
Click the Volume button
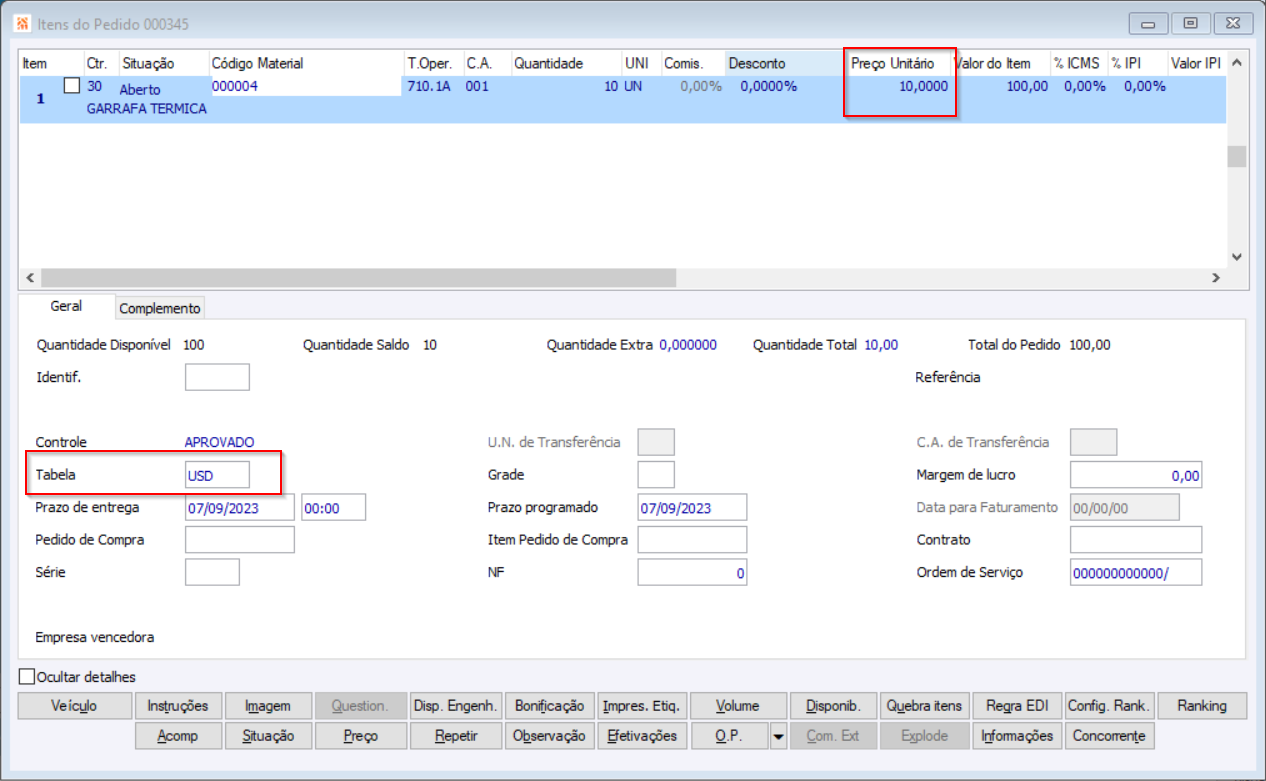(x=738, y=706)
